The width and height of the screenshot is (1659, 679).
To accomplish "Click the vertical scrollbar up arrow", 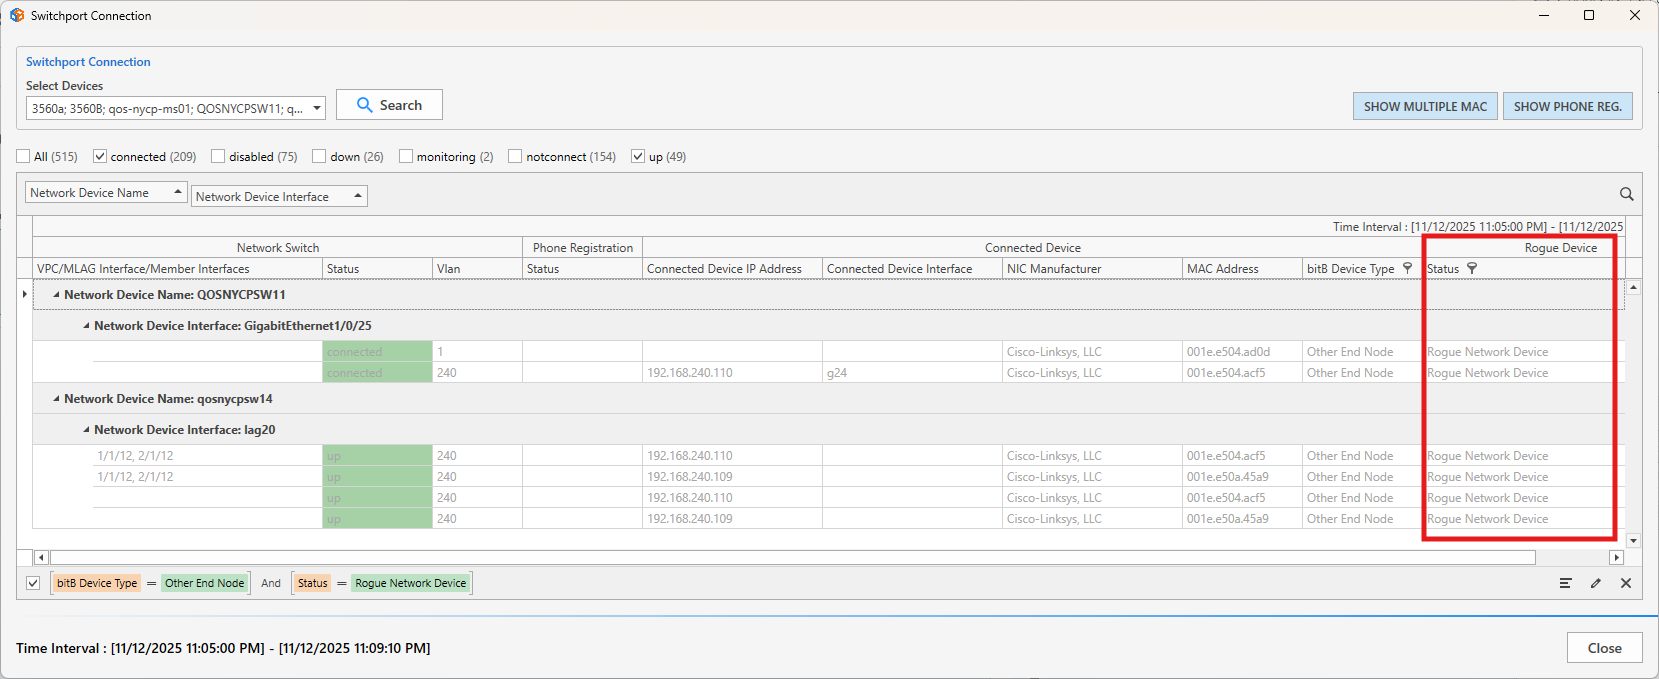I will (x=1633, y=287).
